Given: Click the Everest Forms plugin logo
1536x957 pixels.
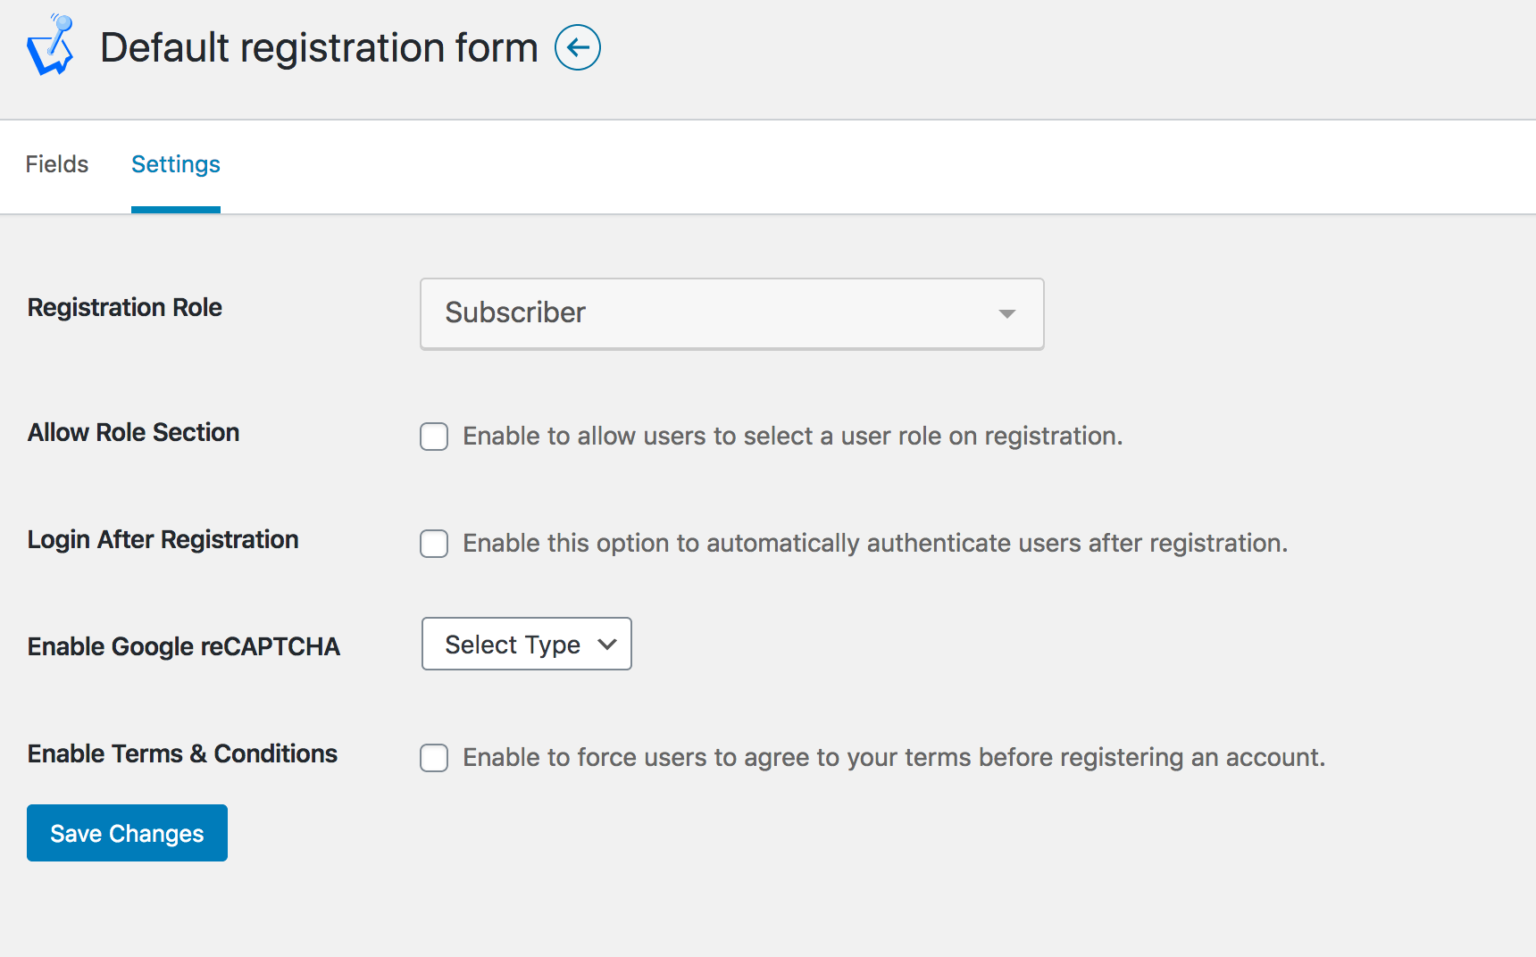Looking at the screenshot, I should click(x=50, y=44).
